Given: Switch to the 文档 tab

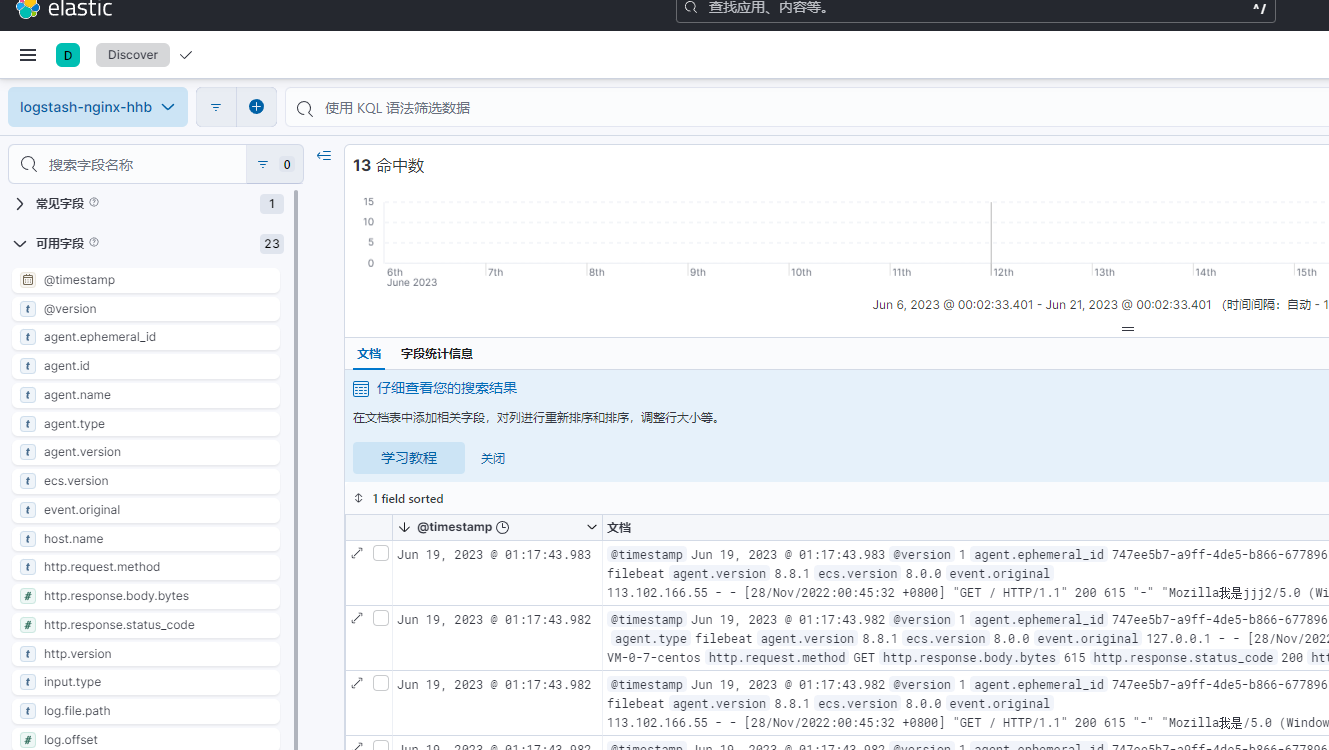Looking at the screenshot, I should point(369,354).
